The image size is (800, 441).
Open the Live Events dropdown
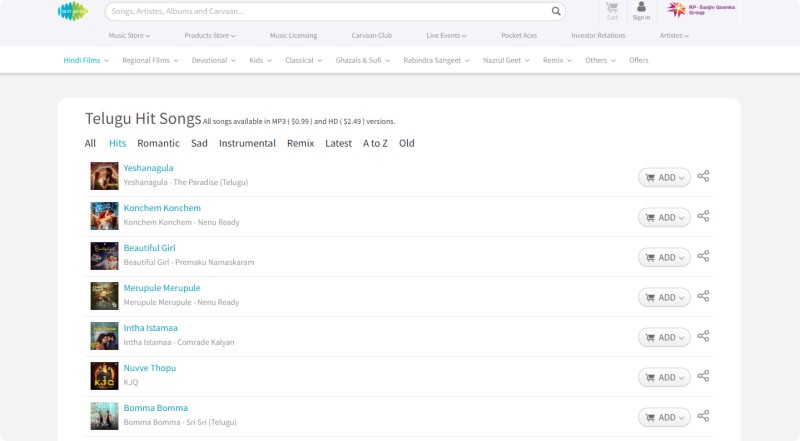coord(446,36)
